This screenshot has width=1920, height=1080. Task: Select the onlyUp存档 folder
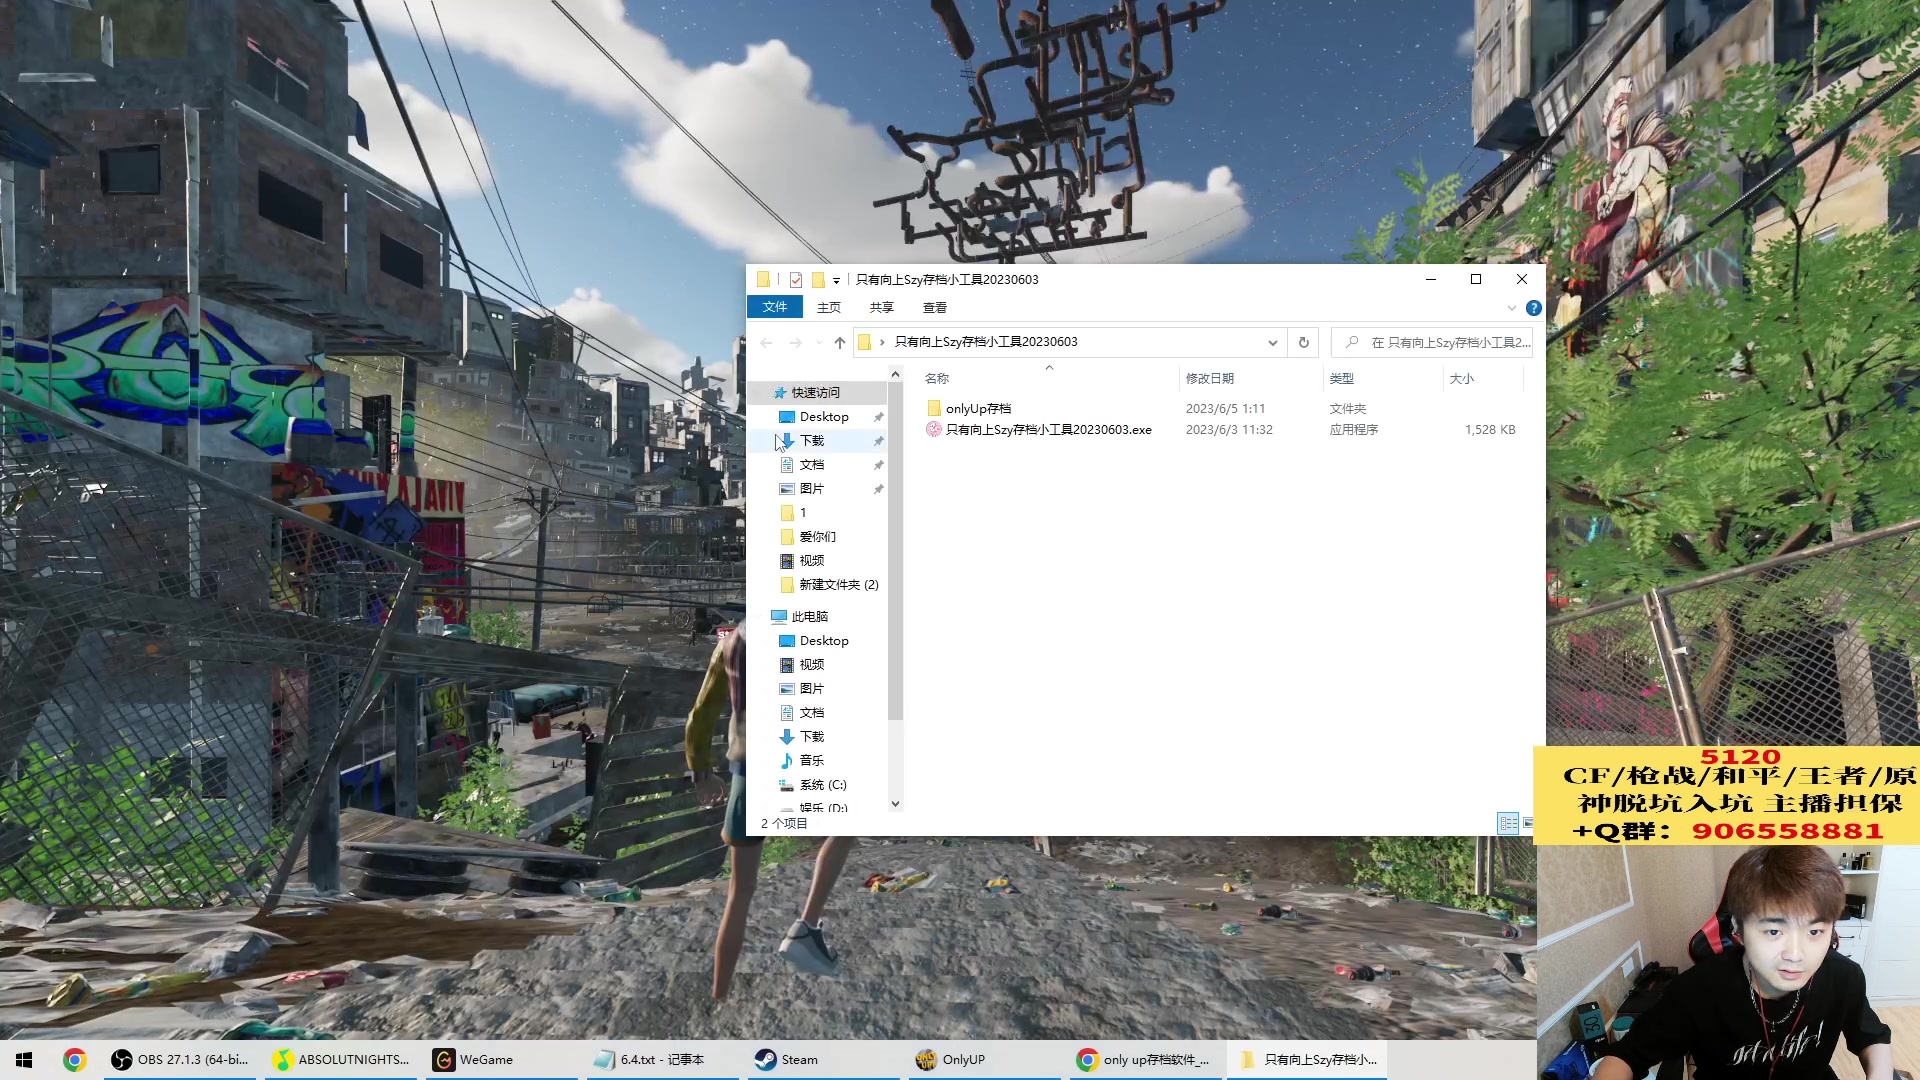point(978,408)
